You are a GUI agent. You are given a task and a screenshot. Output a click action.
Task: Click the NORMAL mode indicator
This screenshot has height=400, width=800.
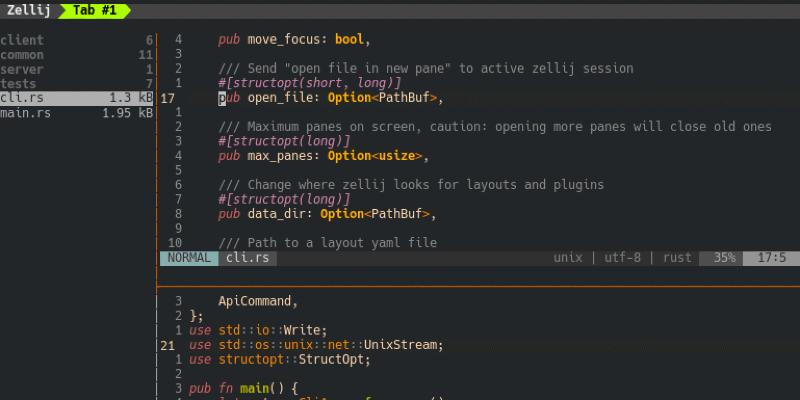click(x=189, y=258)
